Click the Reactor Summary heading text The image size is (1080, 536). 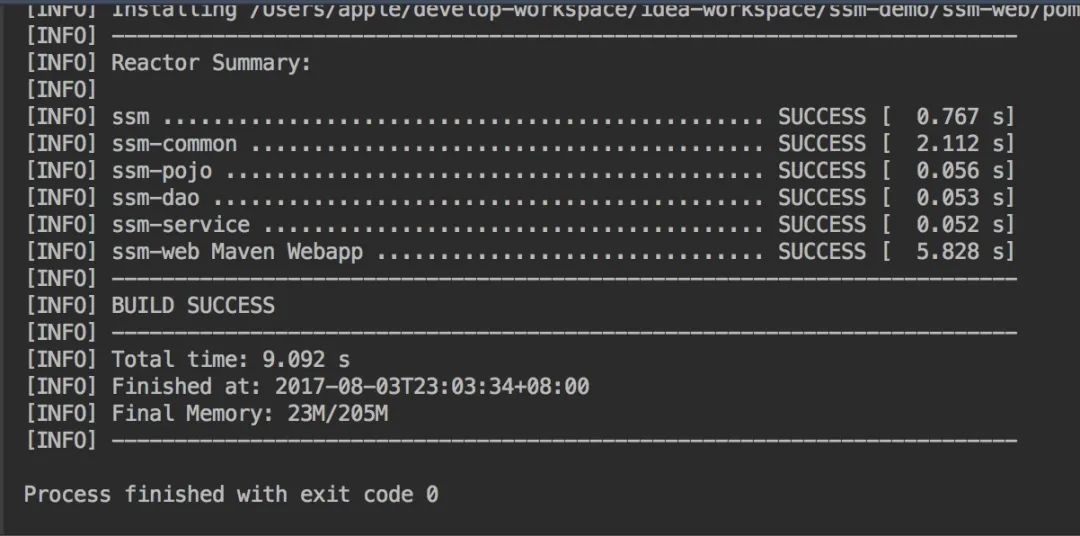[x=211, y=63]
